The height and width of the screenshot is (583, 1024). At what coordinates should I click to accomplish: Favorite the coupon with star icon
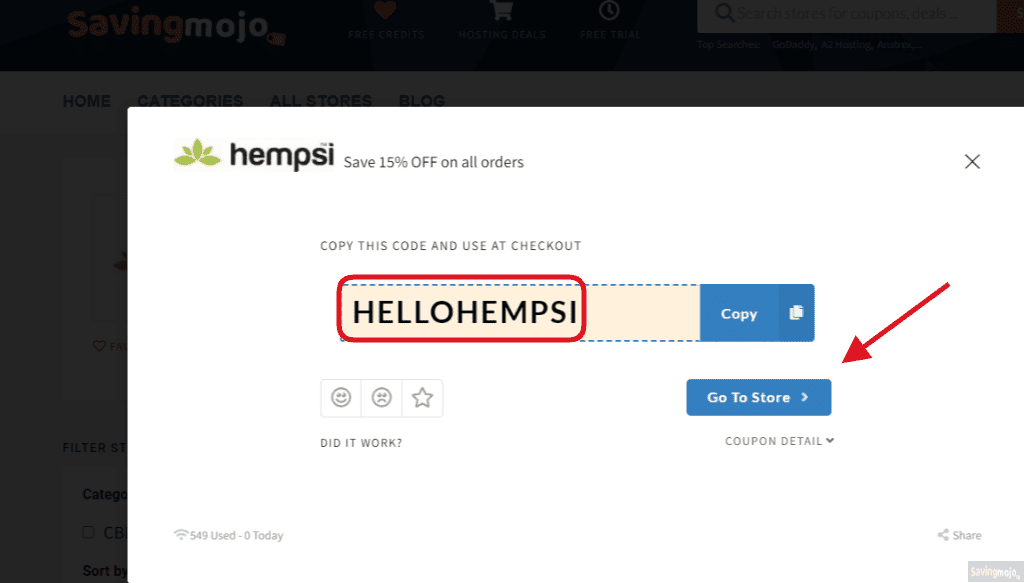[423, 398]
